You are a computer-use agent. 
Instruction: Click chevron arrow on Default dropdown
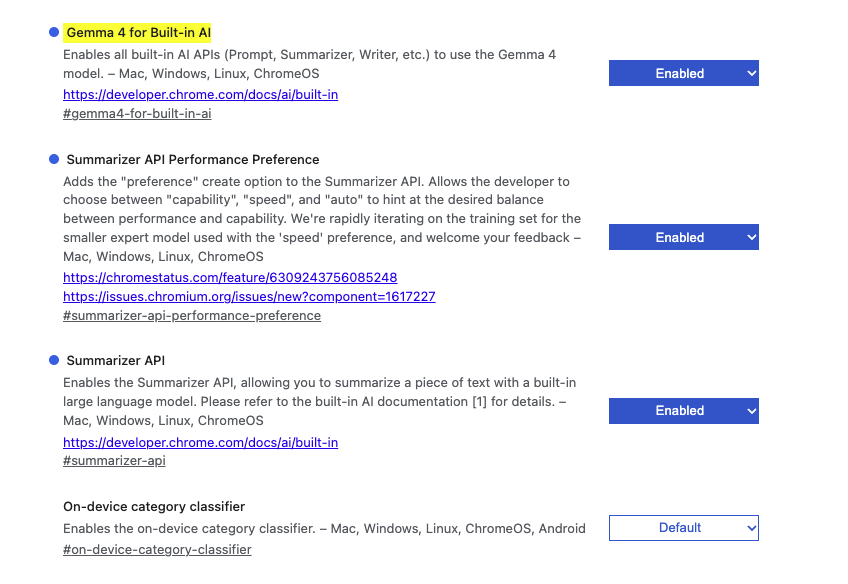(x=751, y=528)
